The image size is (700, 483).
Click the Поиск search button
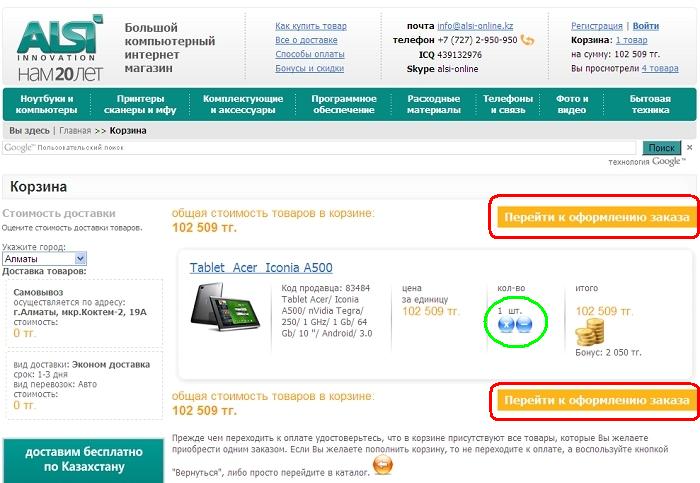click(x=662, y=148)
